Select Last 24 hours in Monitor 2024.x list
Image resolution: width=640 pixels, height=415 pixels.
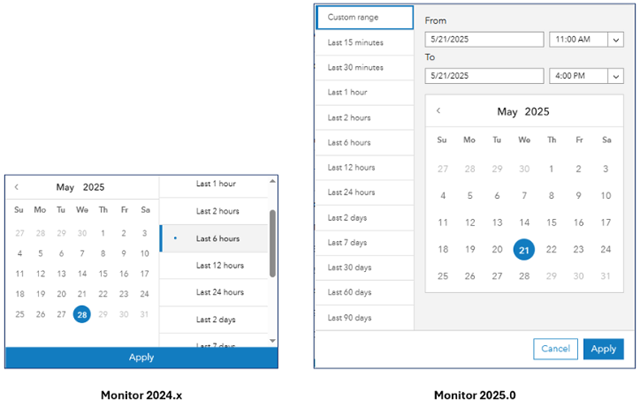[213, 292]
